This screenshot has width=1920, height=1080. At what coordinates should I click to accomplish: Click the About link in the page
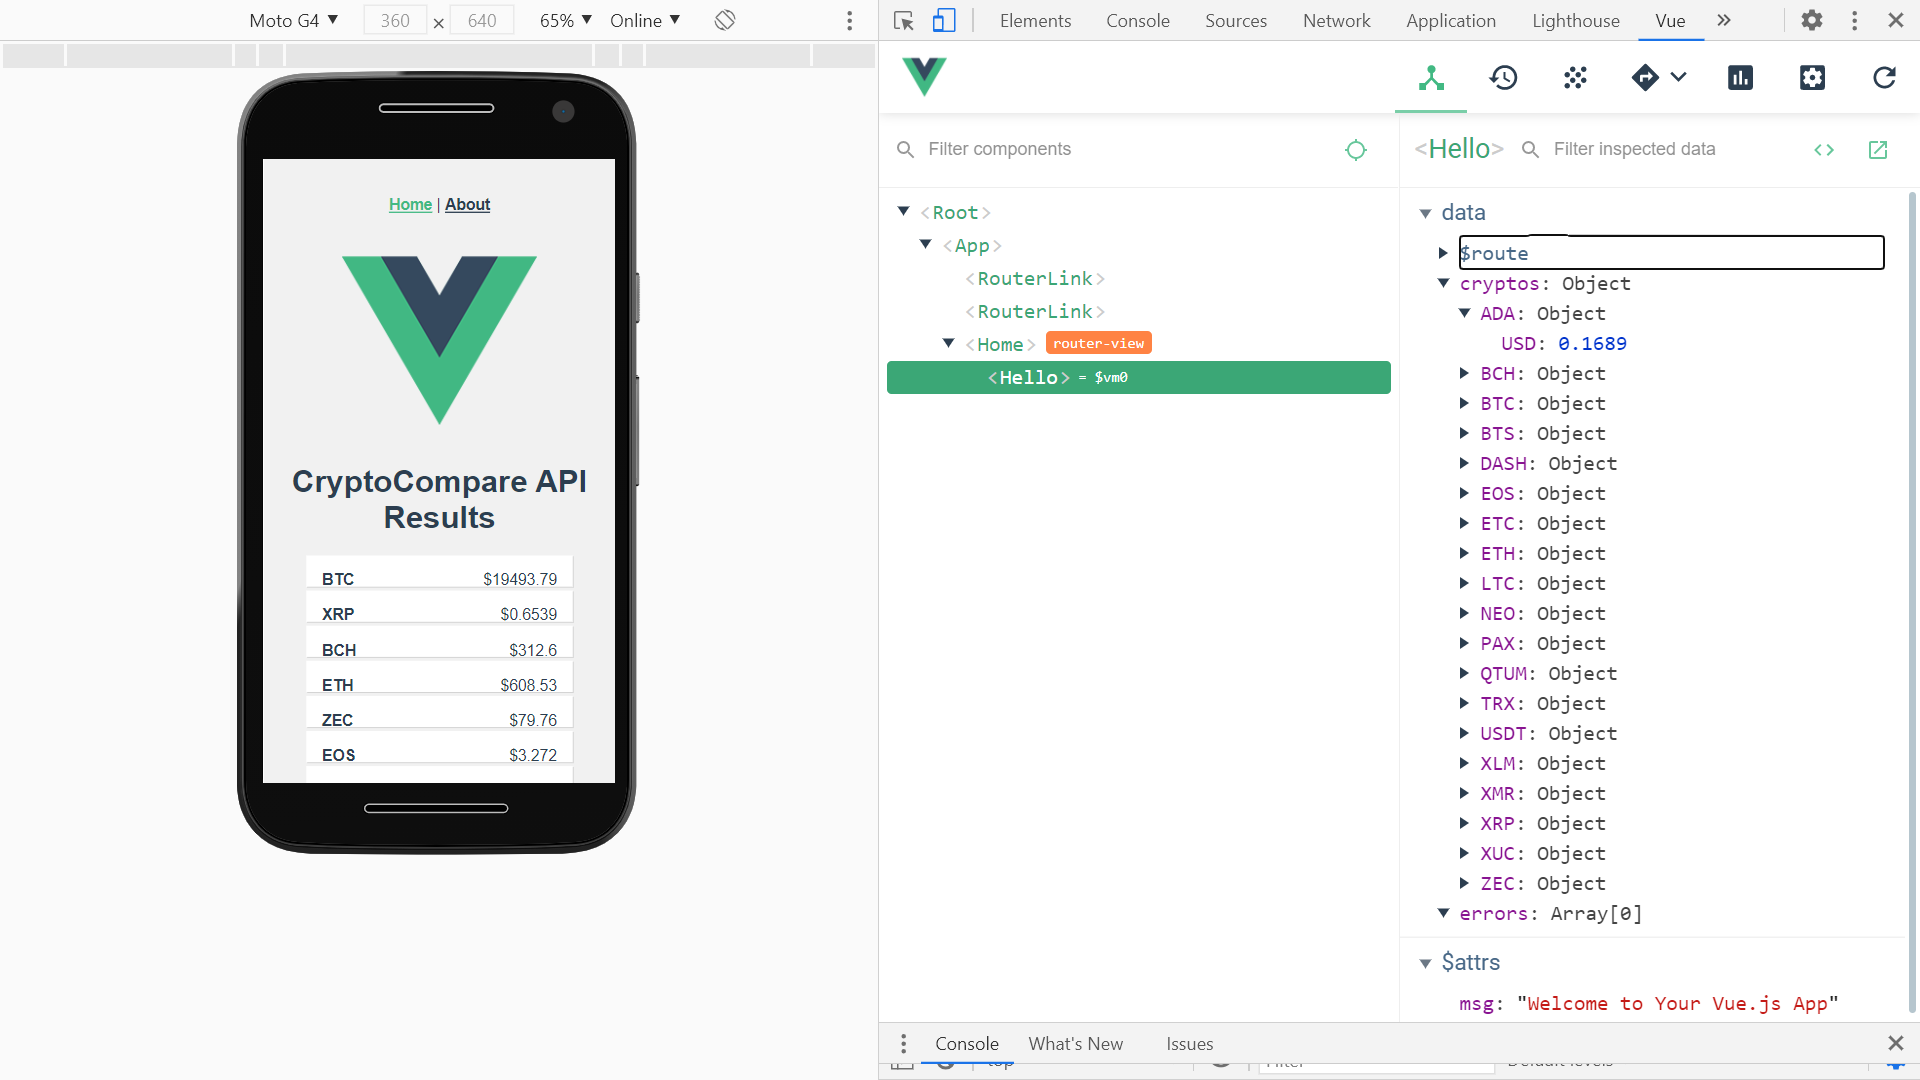[x=467, y=204]
